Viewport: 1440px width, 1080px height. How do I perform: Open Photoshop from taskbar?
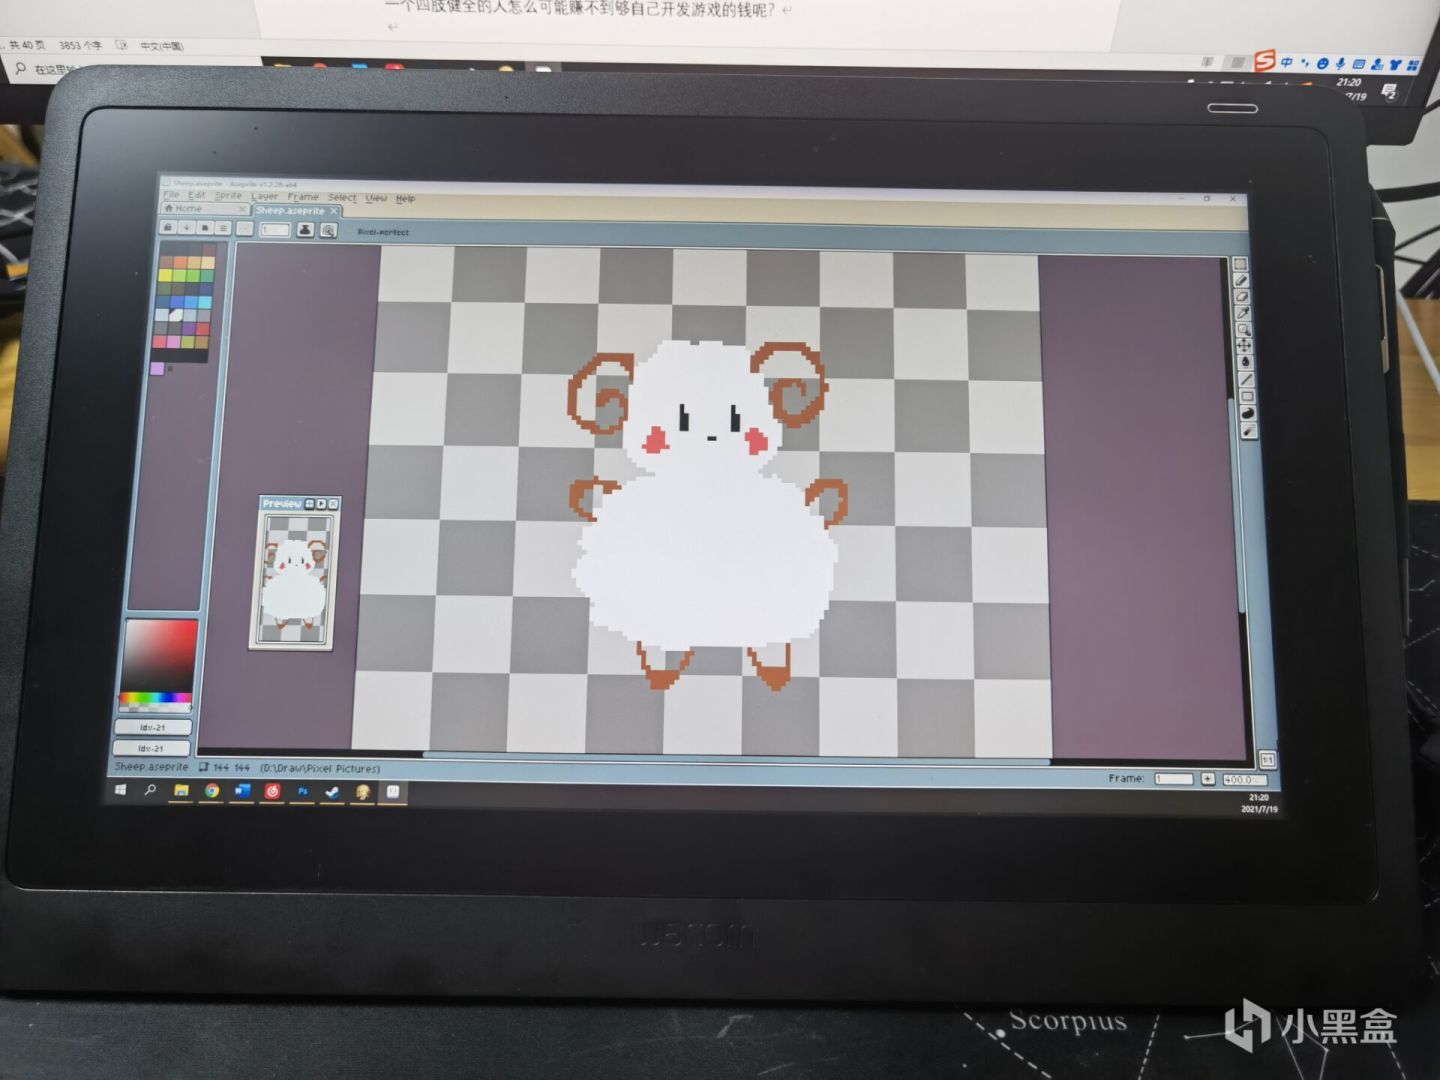tap(302, 791)
